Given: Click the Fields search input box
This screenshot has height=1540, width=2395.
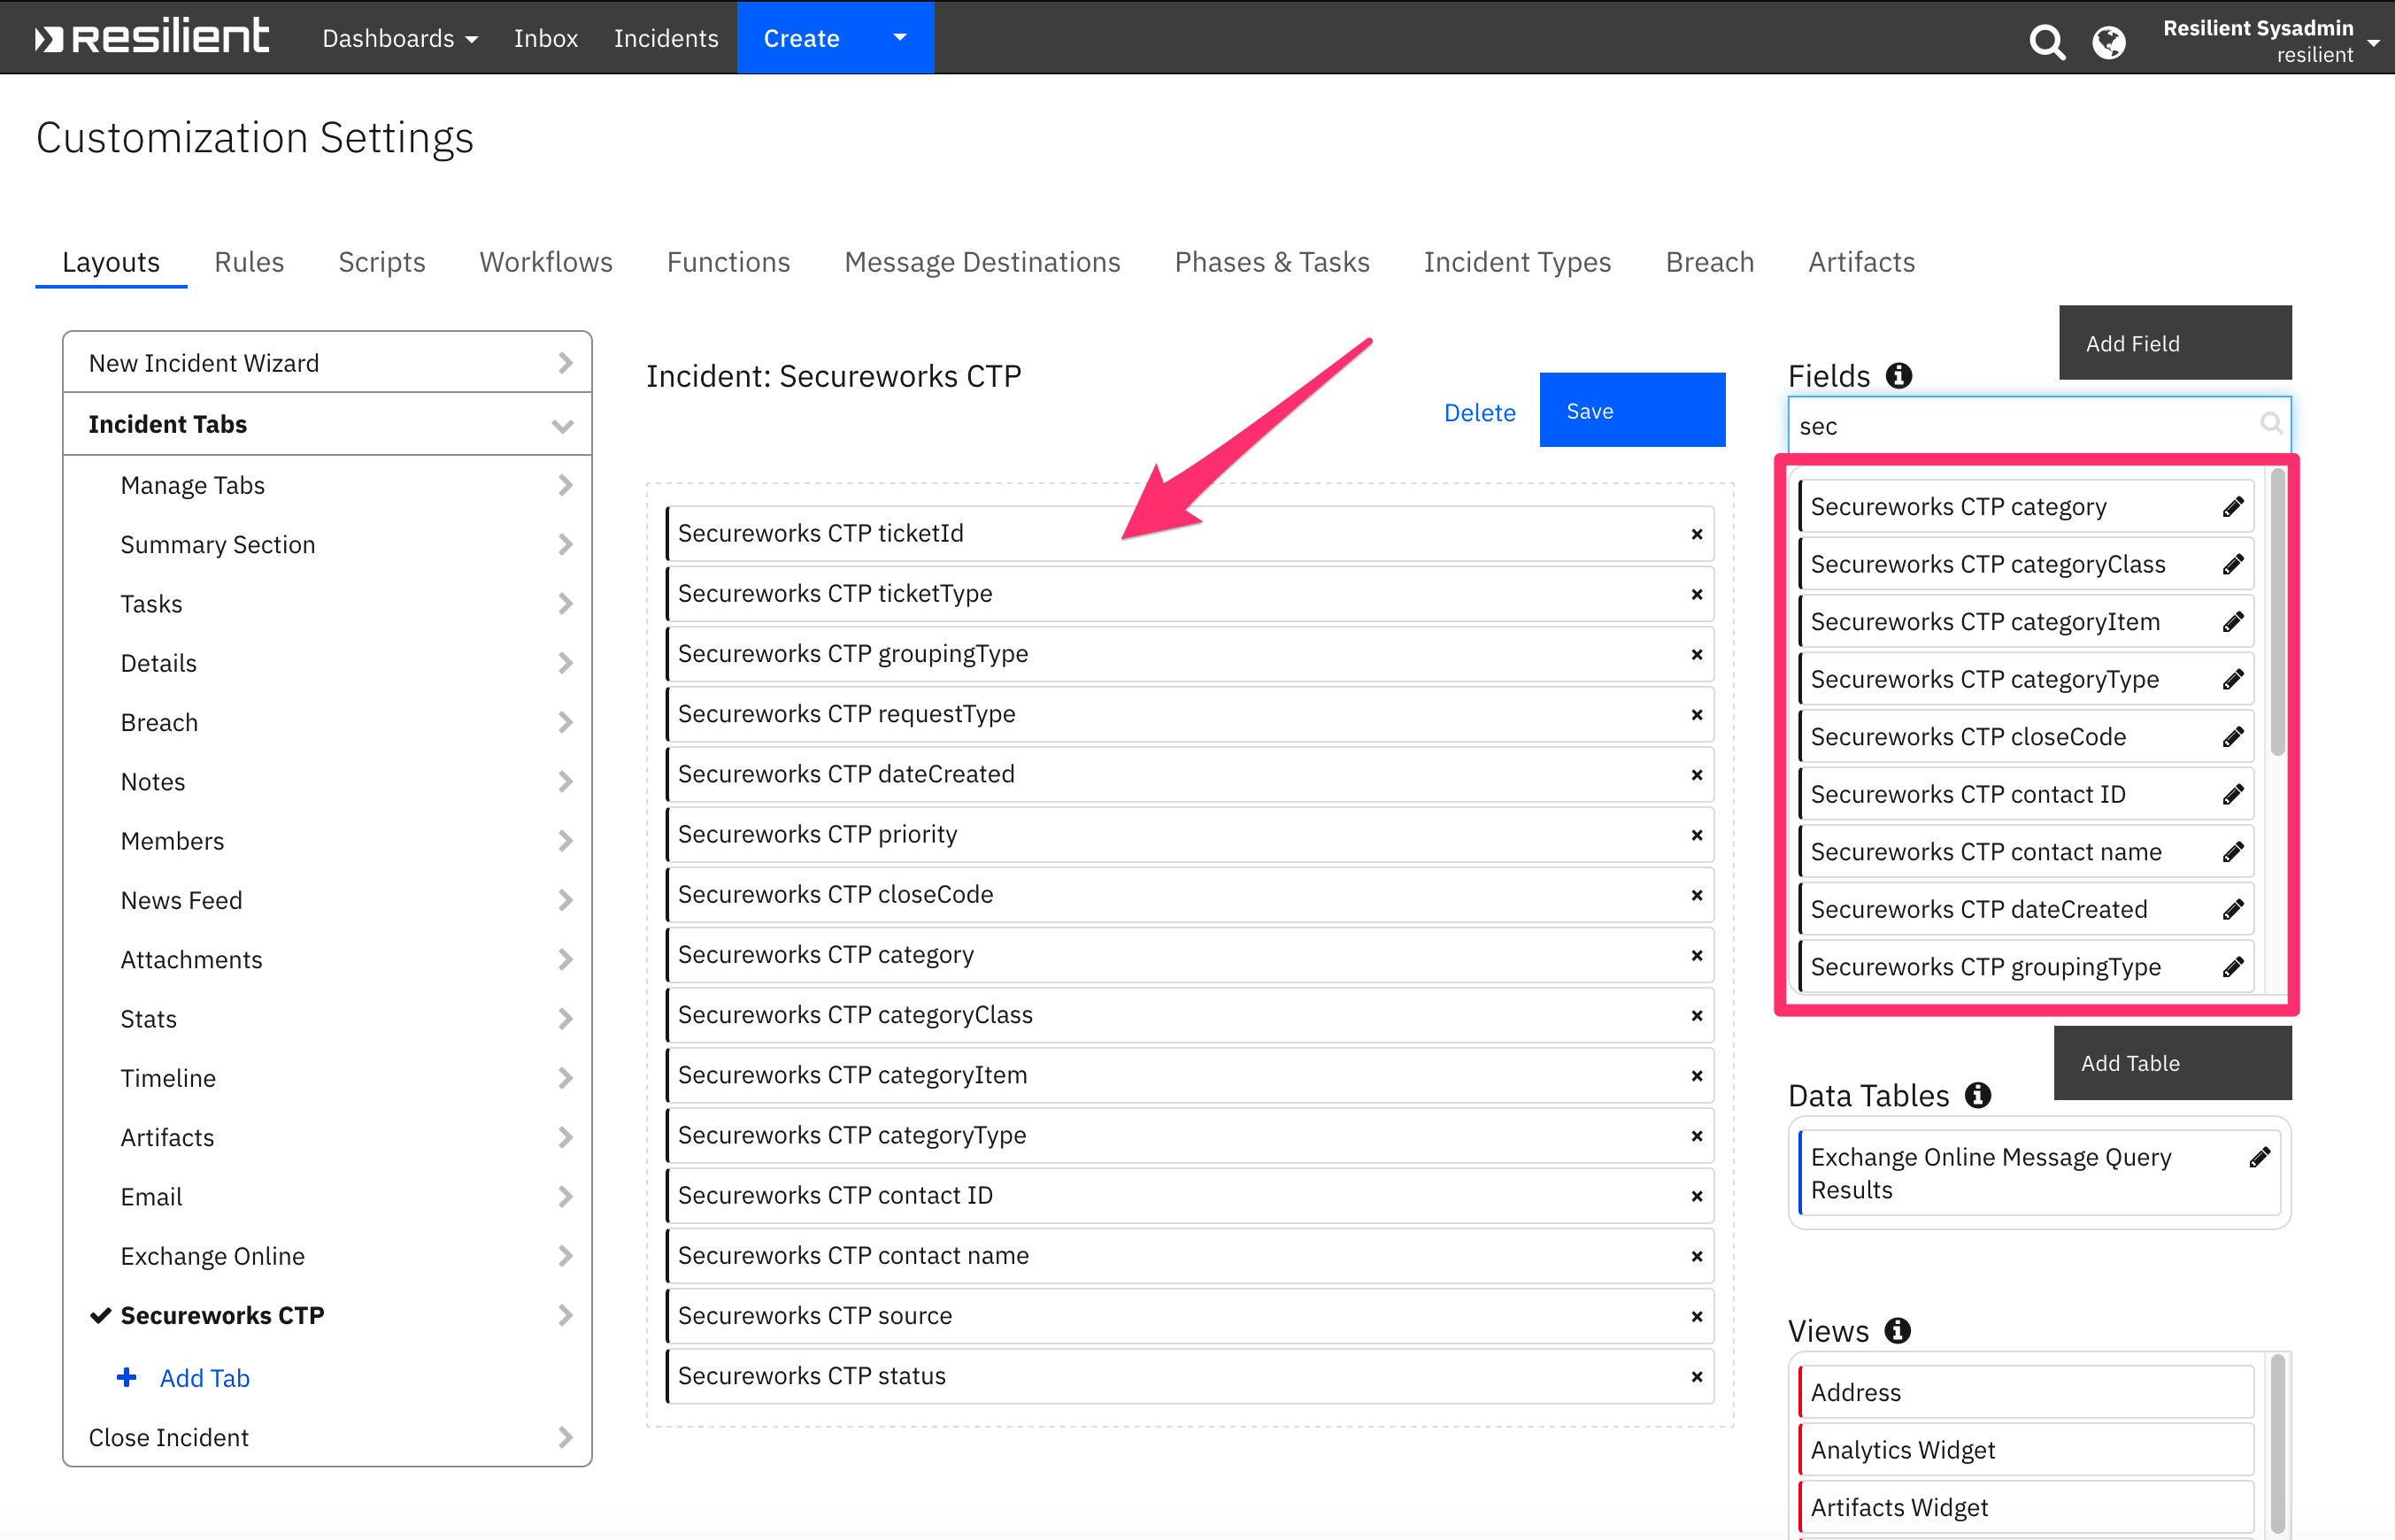Looking at the screenshot, I should (x=2039, y=425).
